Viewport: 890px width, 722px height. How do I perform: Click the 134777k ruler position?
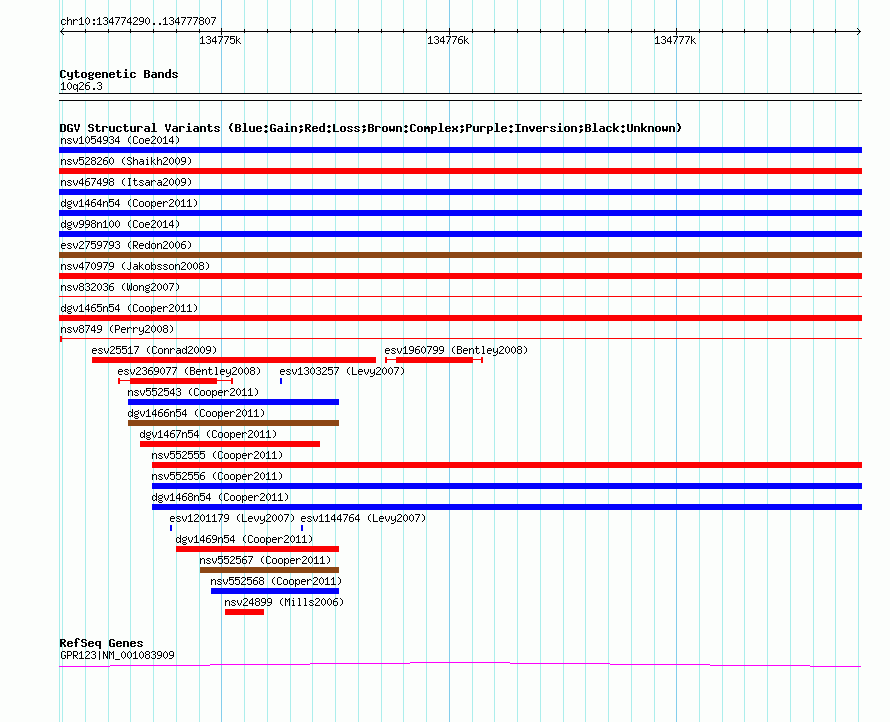tap(675, 40)
